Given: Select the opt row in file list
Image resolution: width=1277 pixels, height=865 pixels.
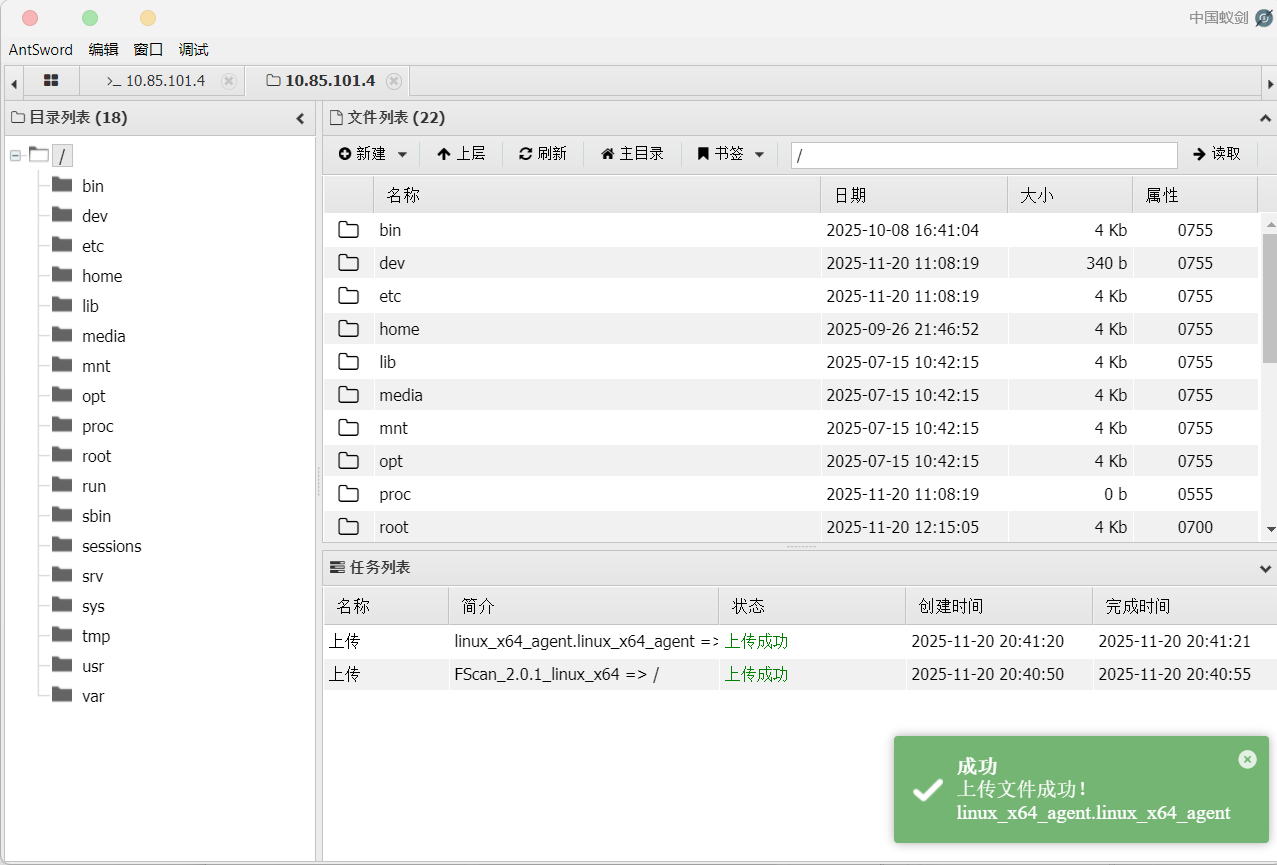Looking at the screenshot, I should (x=790, y=461).
